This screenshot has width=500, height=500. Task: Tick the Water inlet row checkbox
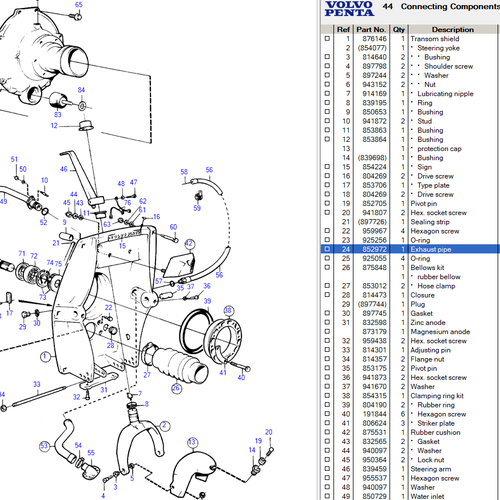[327, 496]
